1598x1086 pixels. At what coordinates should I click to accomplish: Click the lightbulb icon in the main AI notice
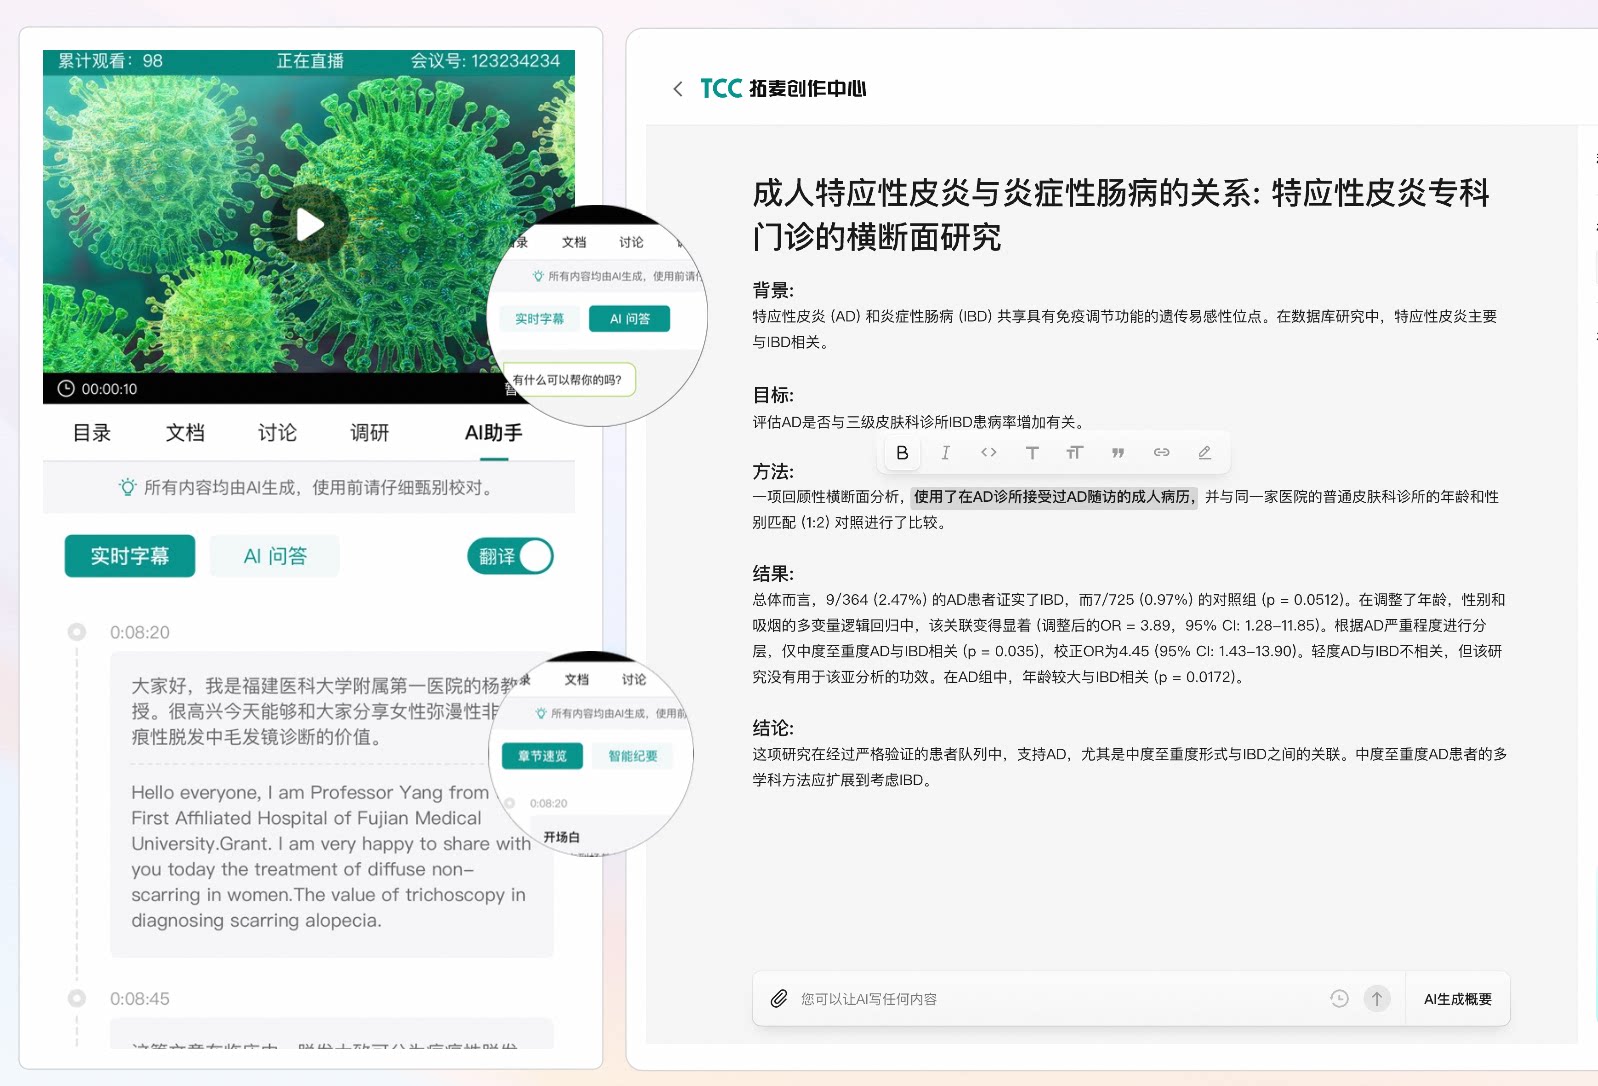click(x=127, y=487)
